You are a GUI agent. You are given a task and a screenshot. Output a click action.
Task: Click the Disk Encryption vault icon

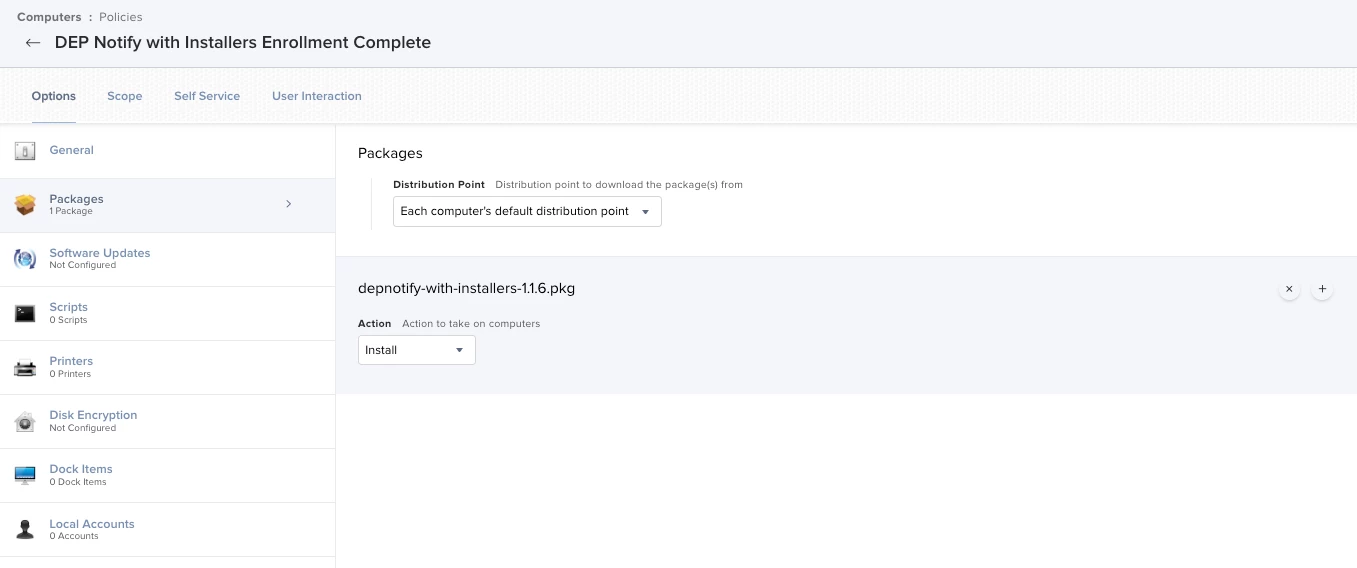pyautogui.click(x=25, y=421)
